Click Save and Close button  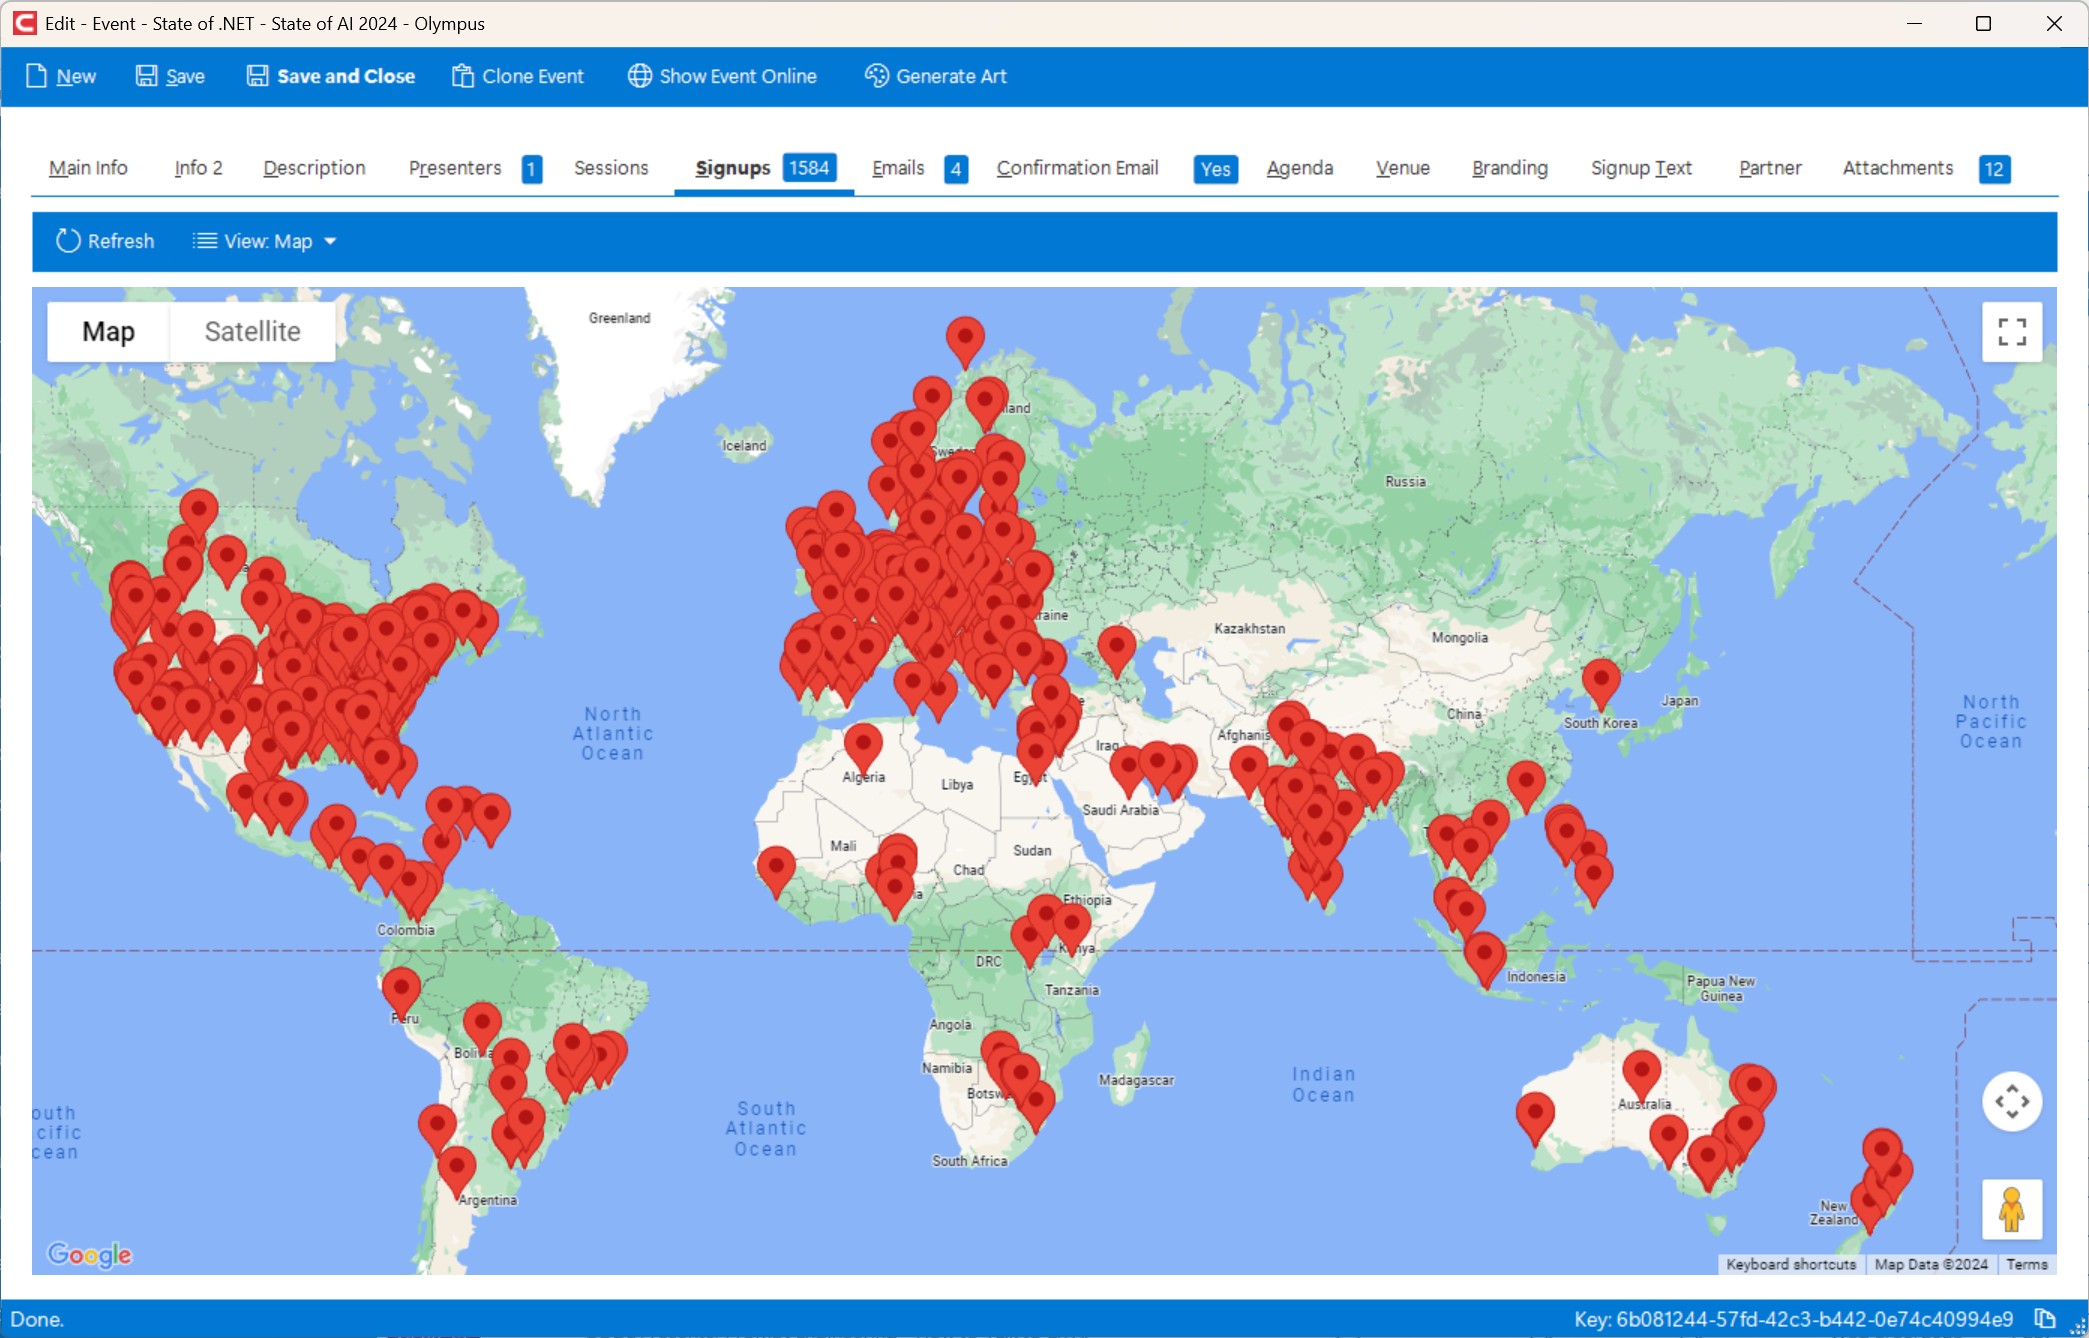331,76
